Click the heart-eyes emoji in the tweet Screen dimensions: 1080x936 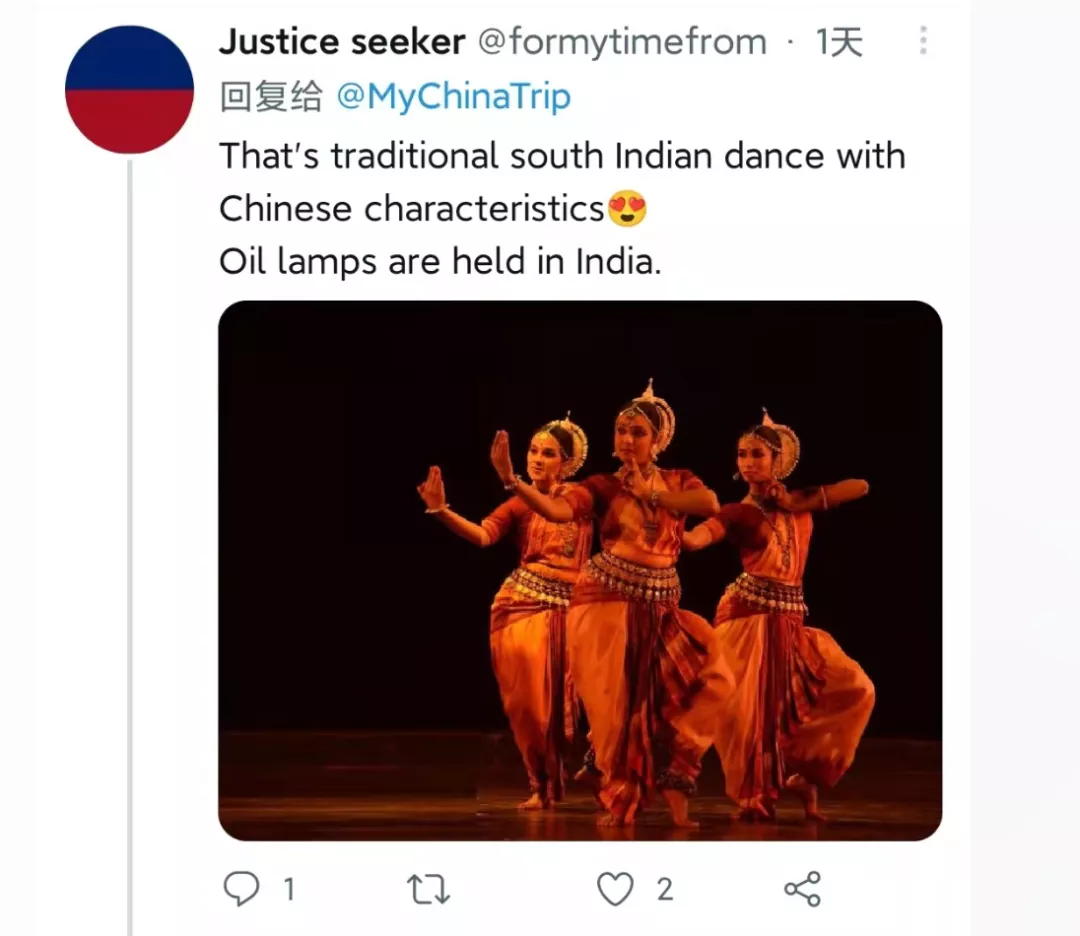pos(627,209)
